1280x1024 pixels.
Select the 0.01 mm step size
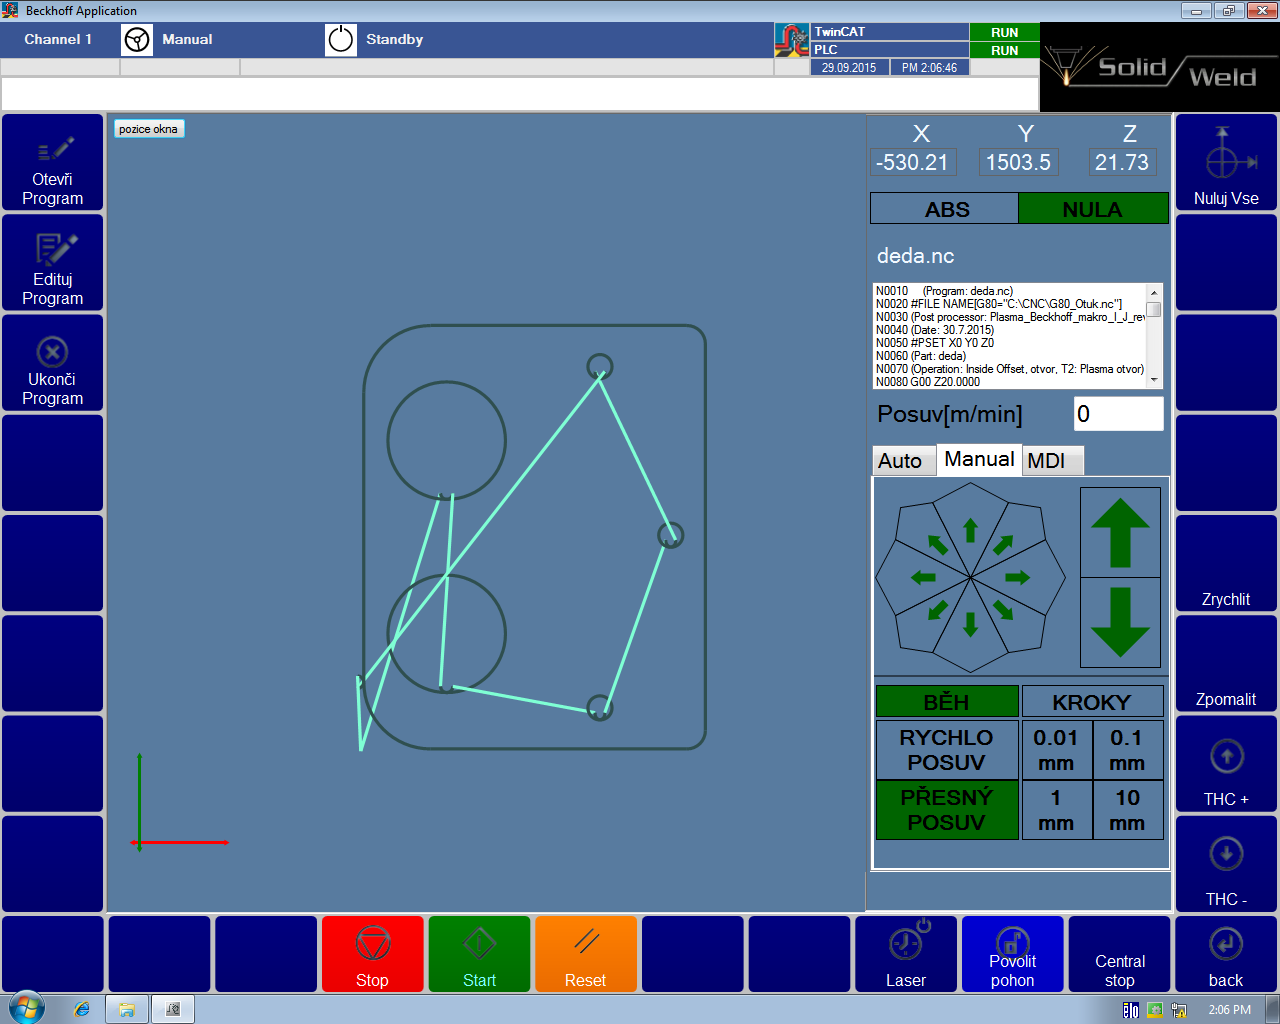pyautogui.click(x=1055, y=750)
